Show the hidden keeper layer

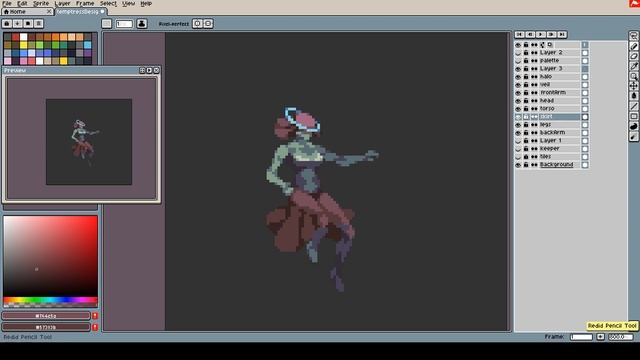(x=518, y=149)
